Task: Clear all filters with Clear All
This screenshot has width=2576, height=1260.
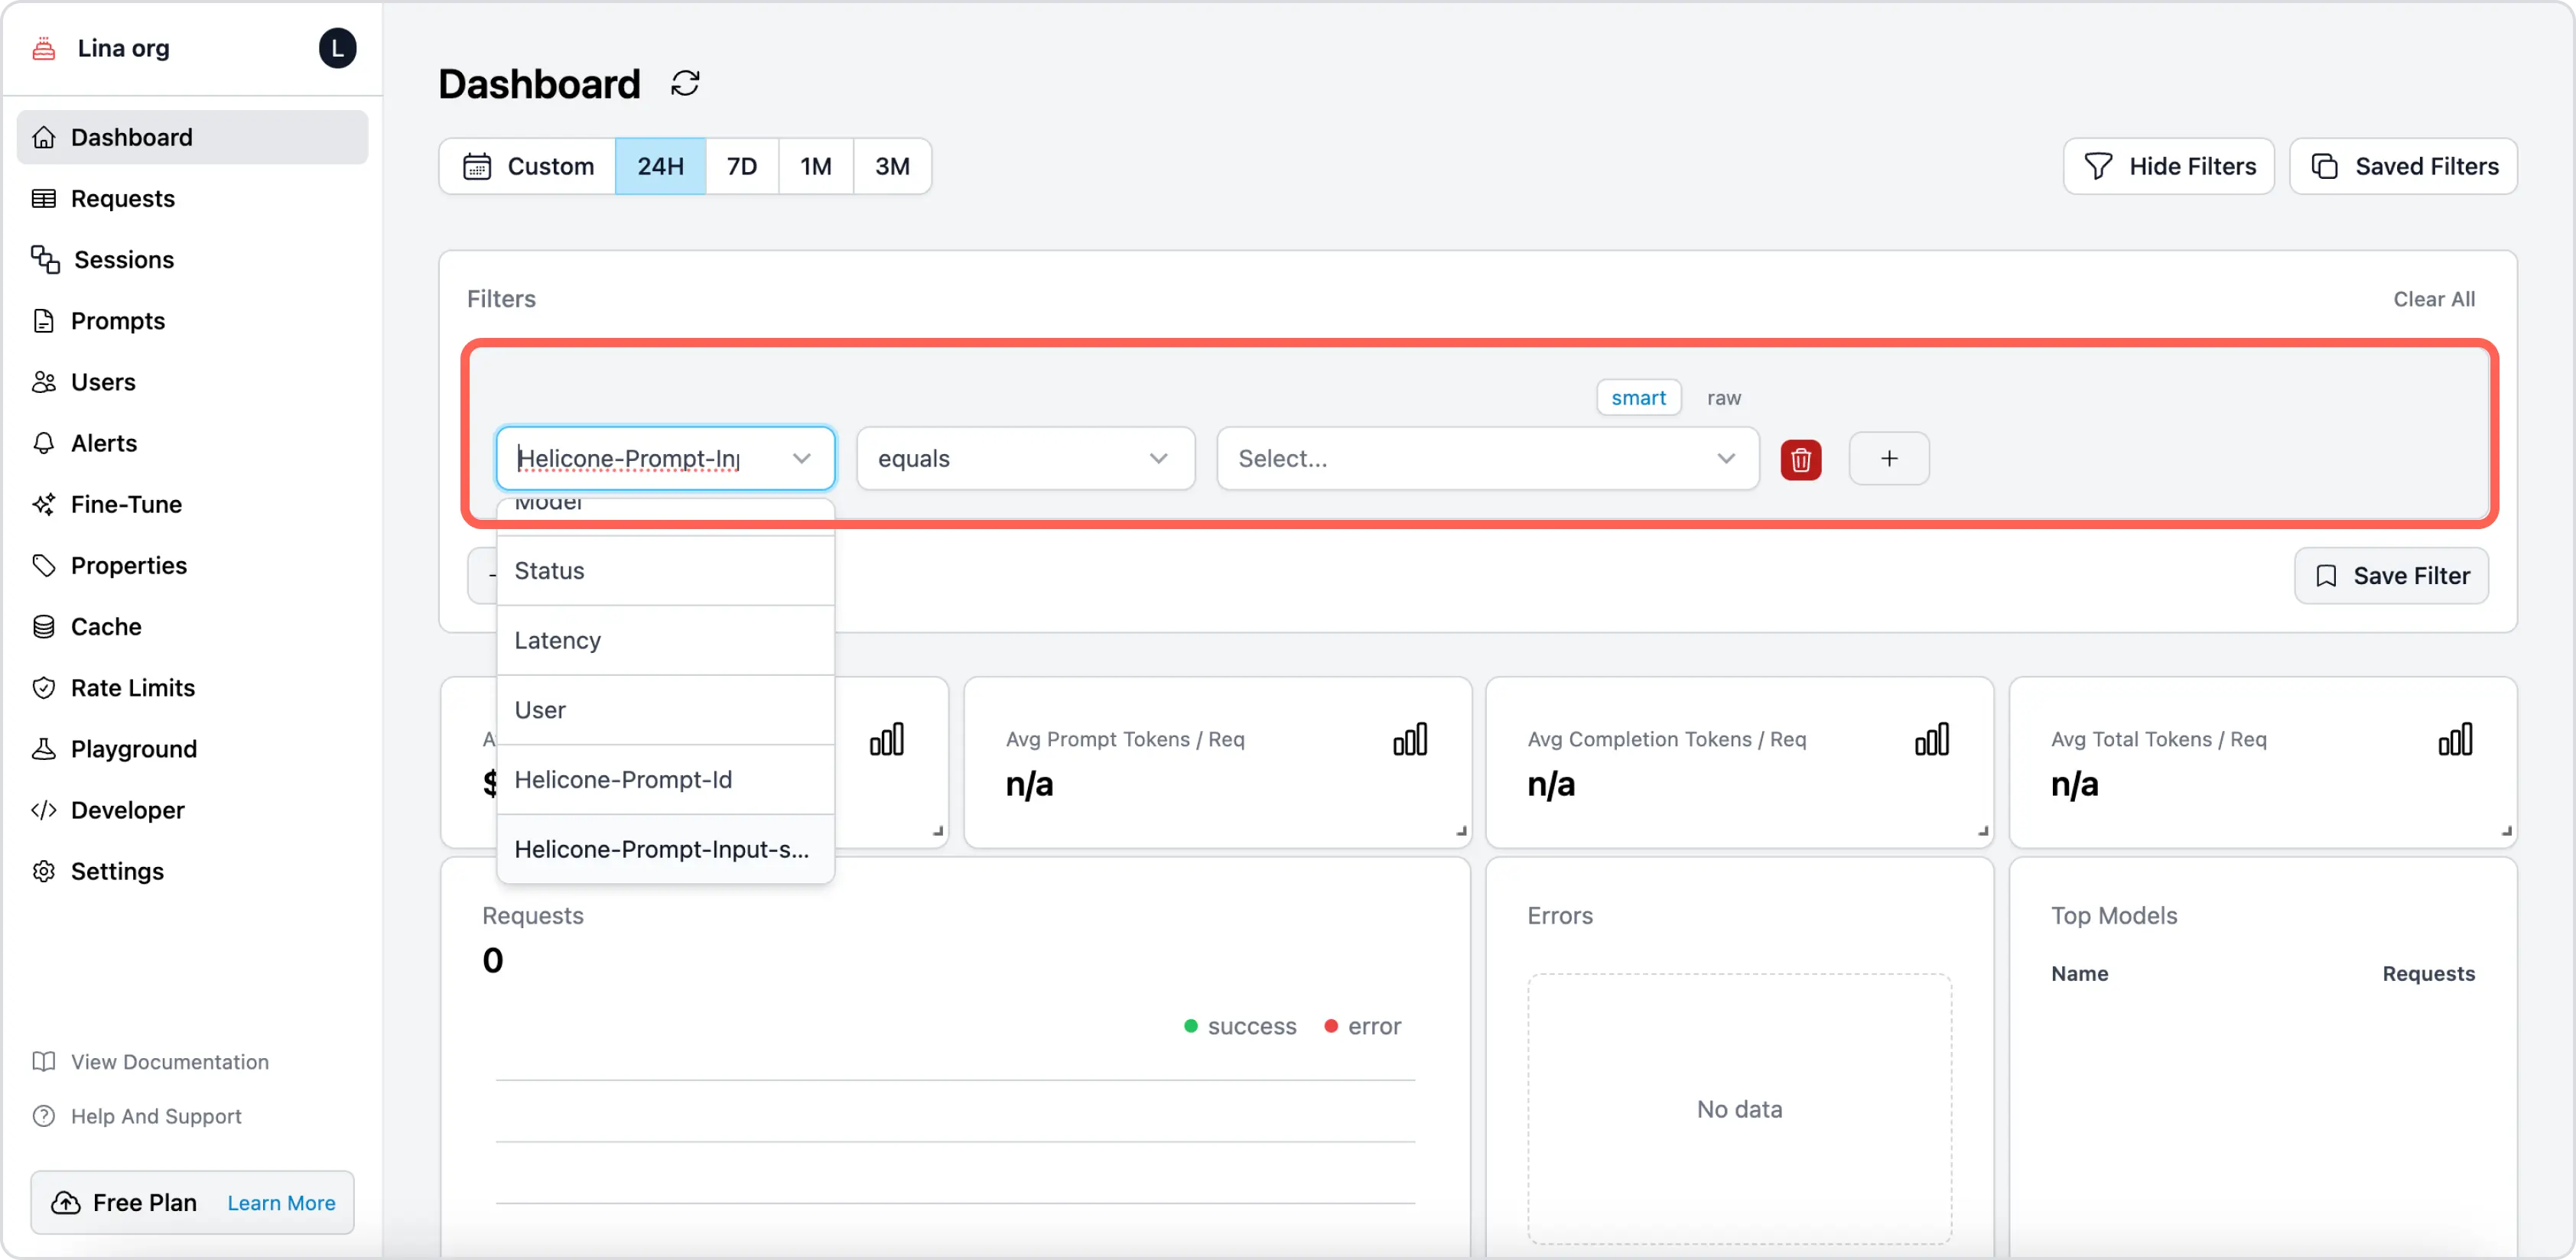Action: click(2435, 298)
